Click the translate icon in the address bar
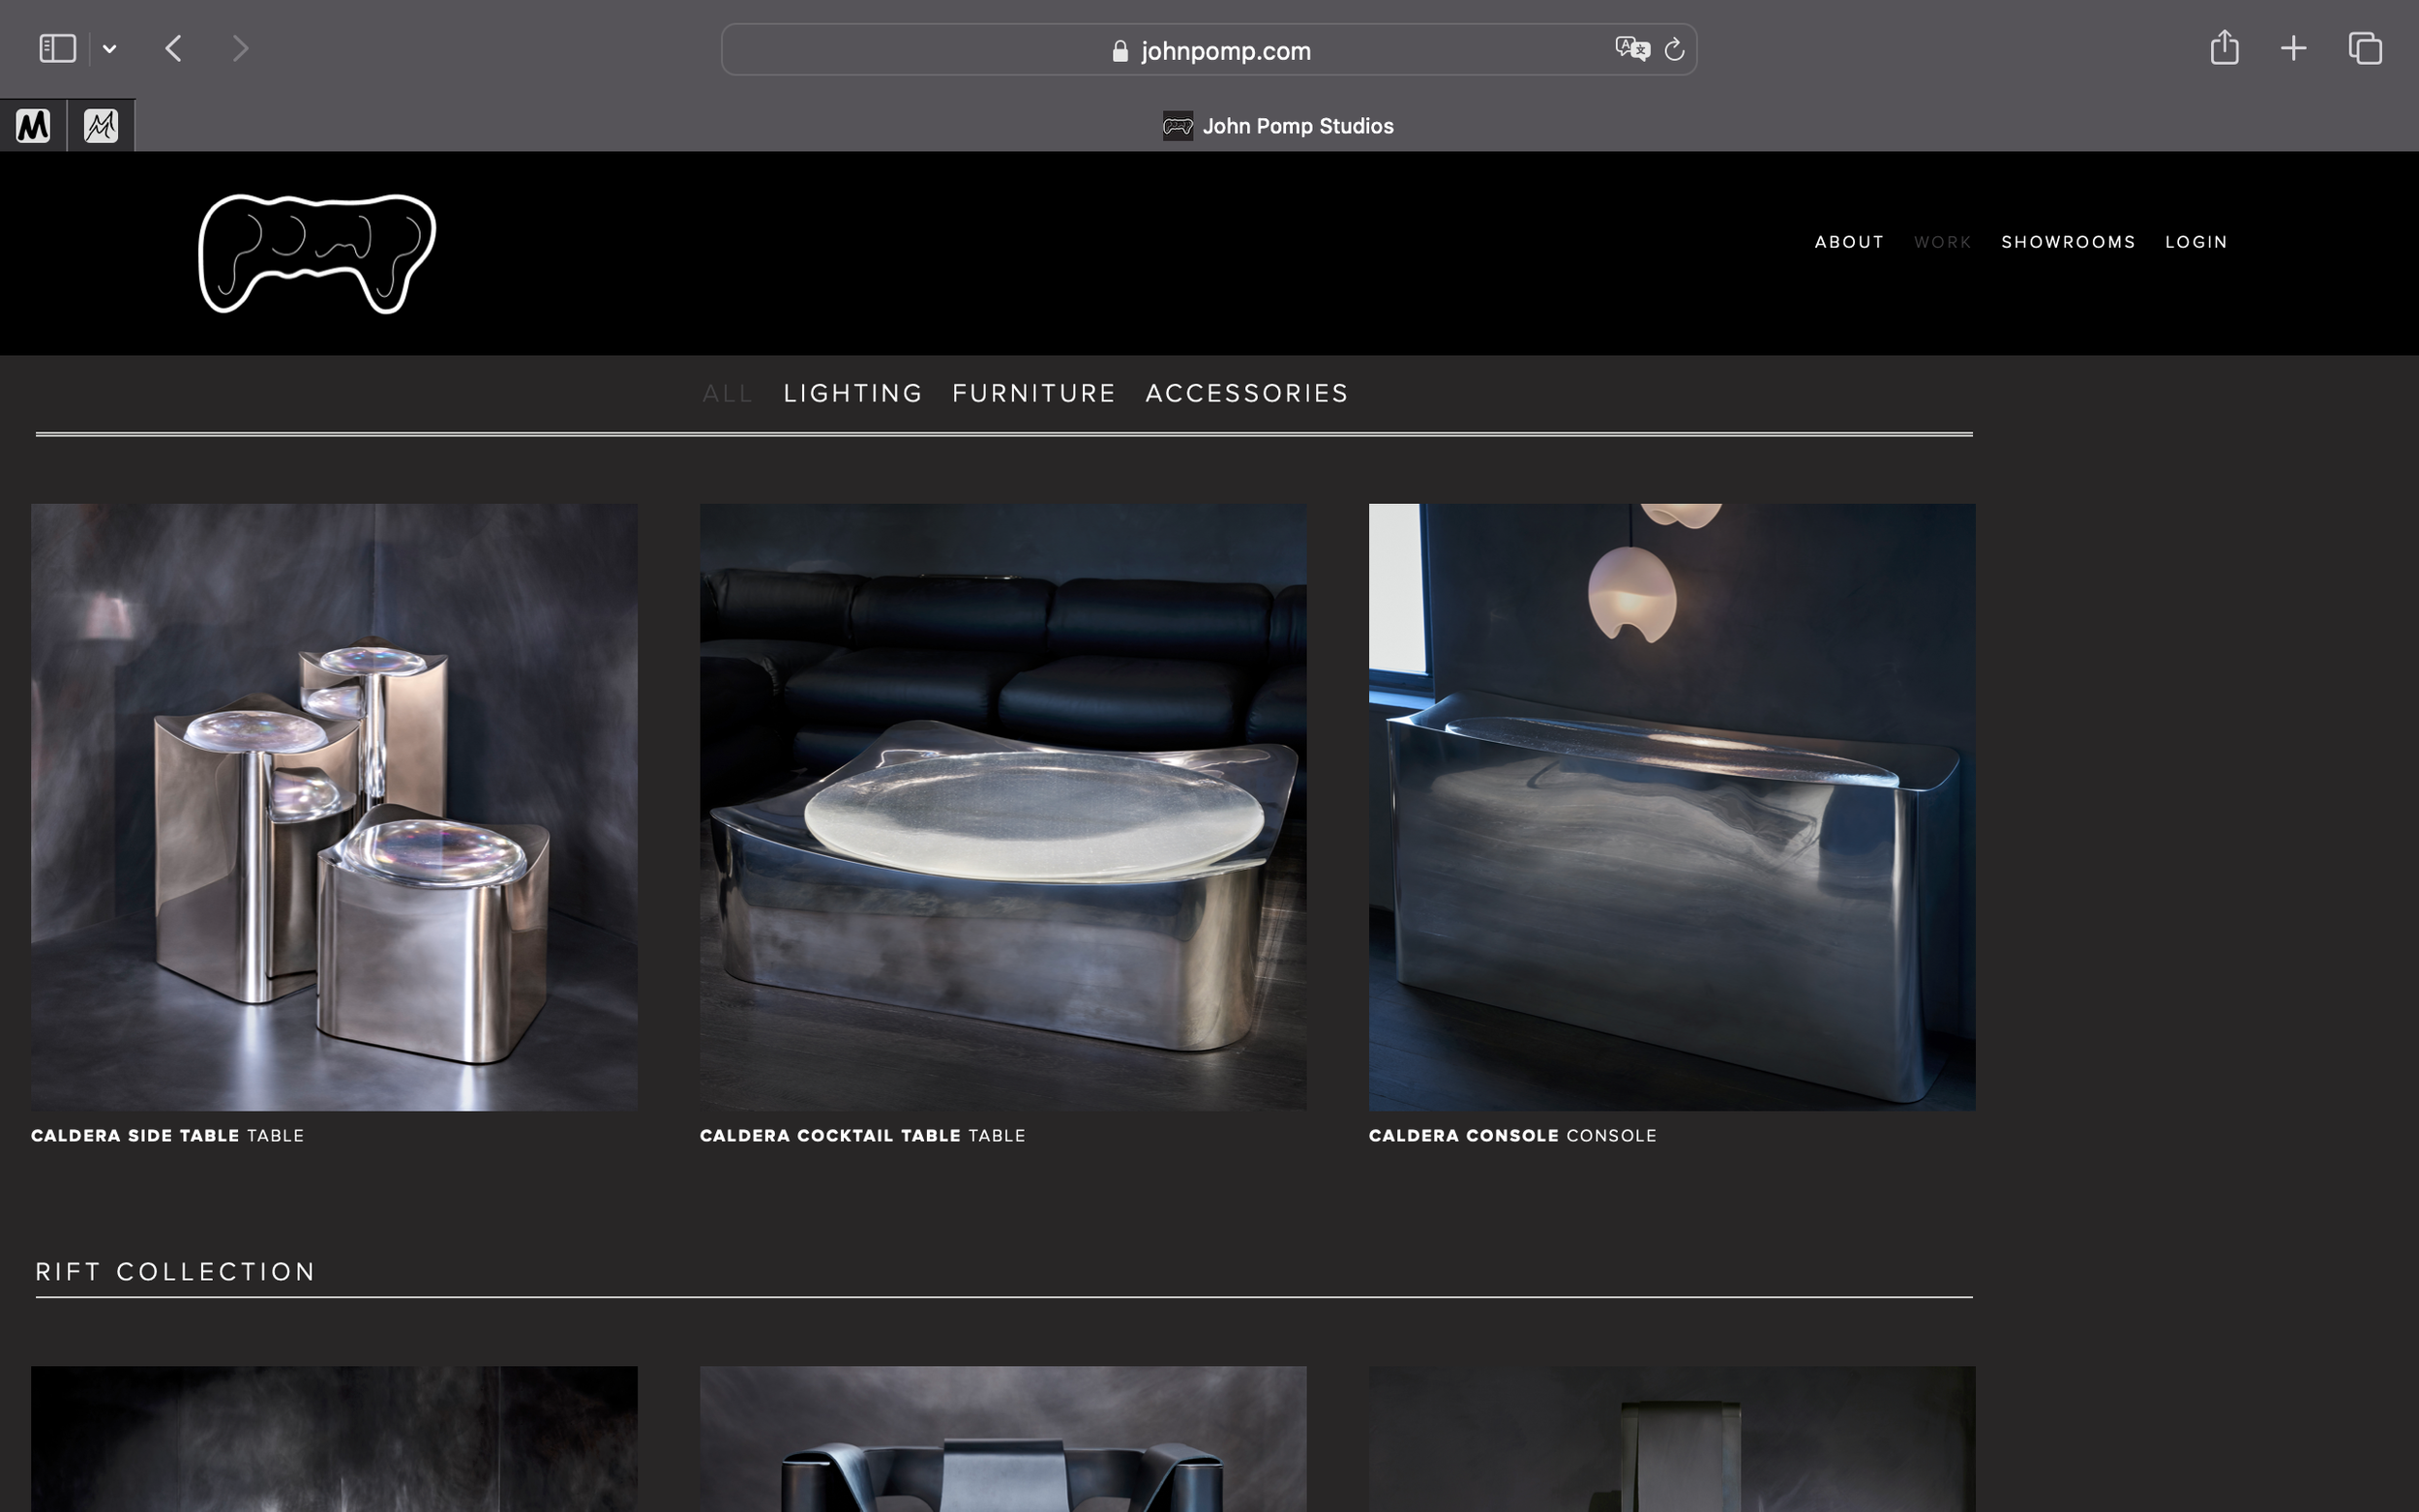2419x1512 pixels. (1631, 49)
